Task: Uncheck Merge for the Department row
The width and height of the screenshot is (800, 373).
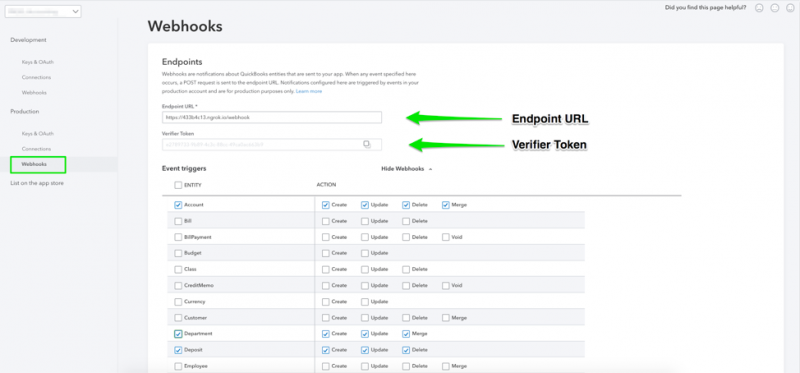Action: tap(406, 334)
